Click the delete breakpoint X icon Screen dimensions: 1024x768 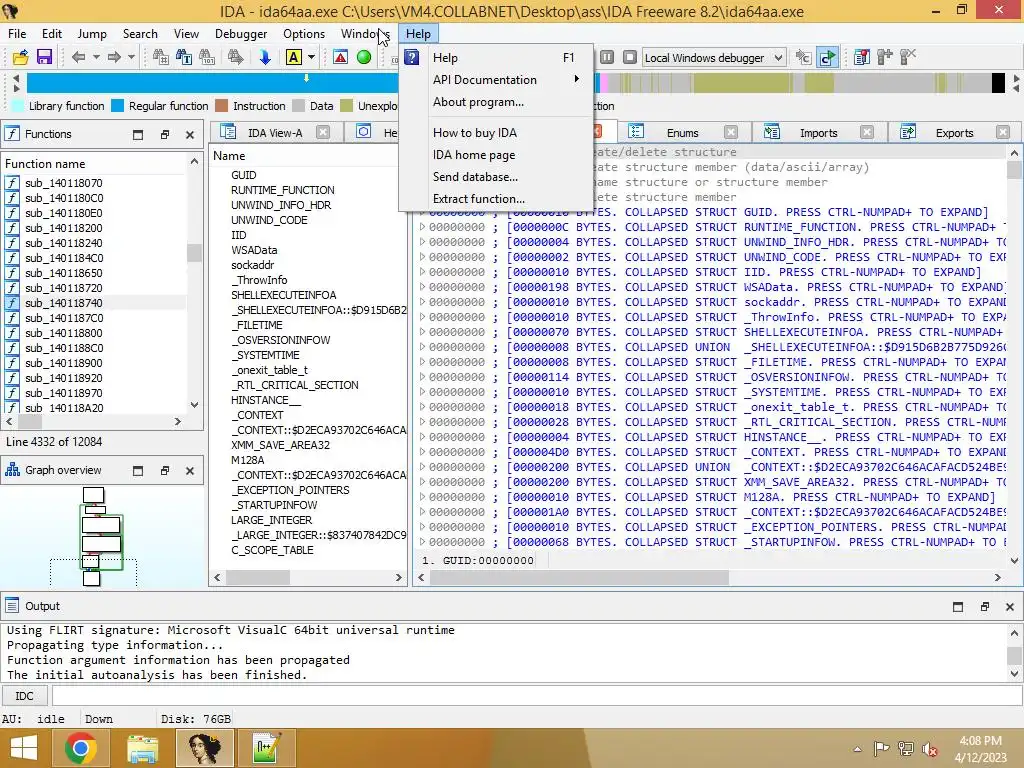(908, 57)
